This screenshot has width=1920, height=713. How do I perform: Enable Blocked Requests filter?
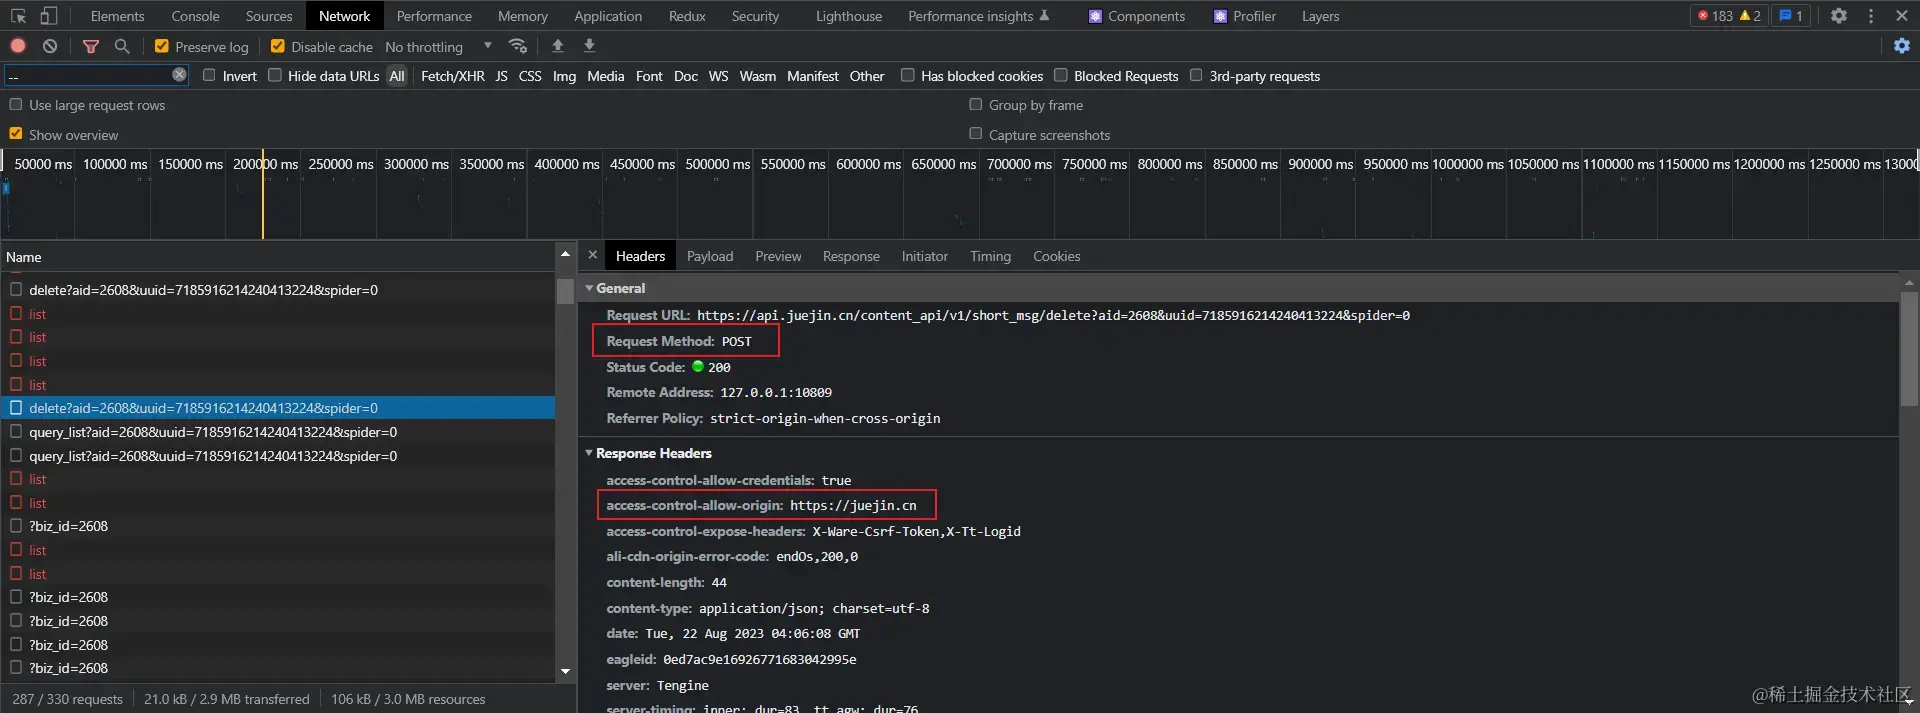click(x=1061, y=75)
